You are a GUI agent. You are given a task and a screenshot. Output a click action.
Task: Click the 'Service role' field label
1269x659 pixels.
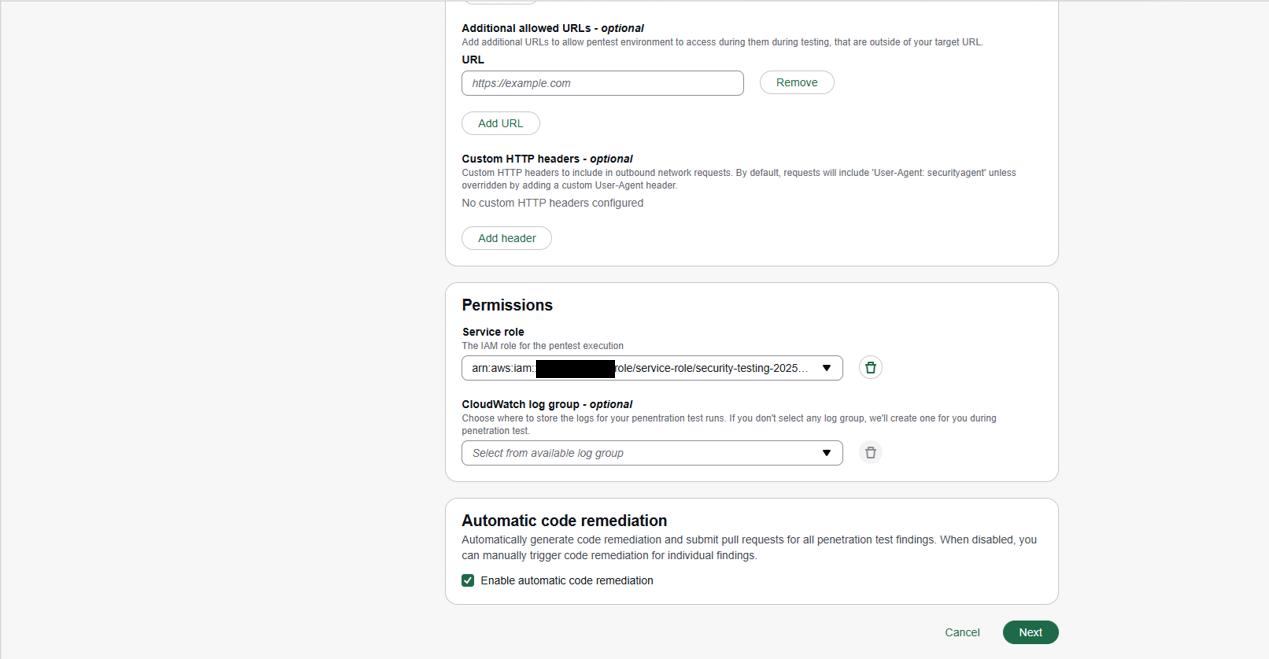(493, 332)
